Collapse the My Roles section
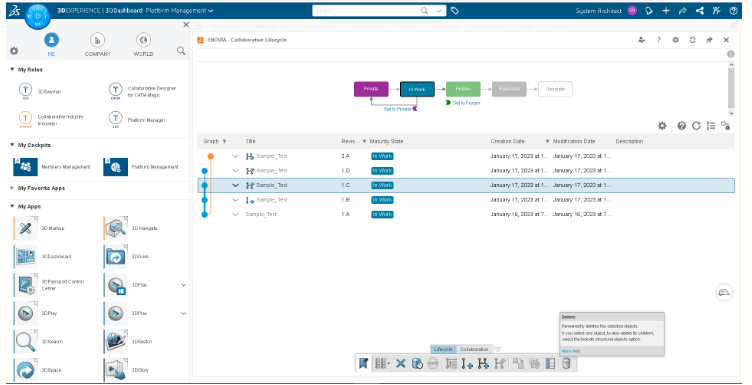 coord(12,70)
